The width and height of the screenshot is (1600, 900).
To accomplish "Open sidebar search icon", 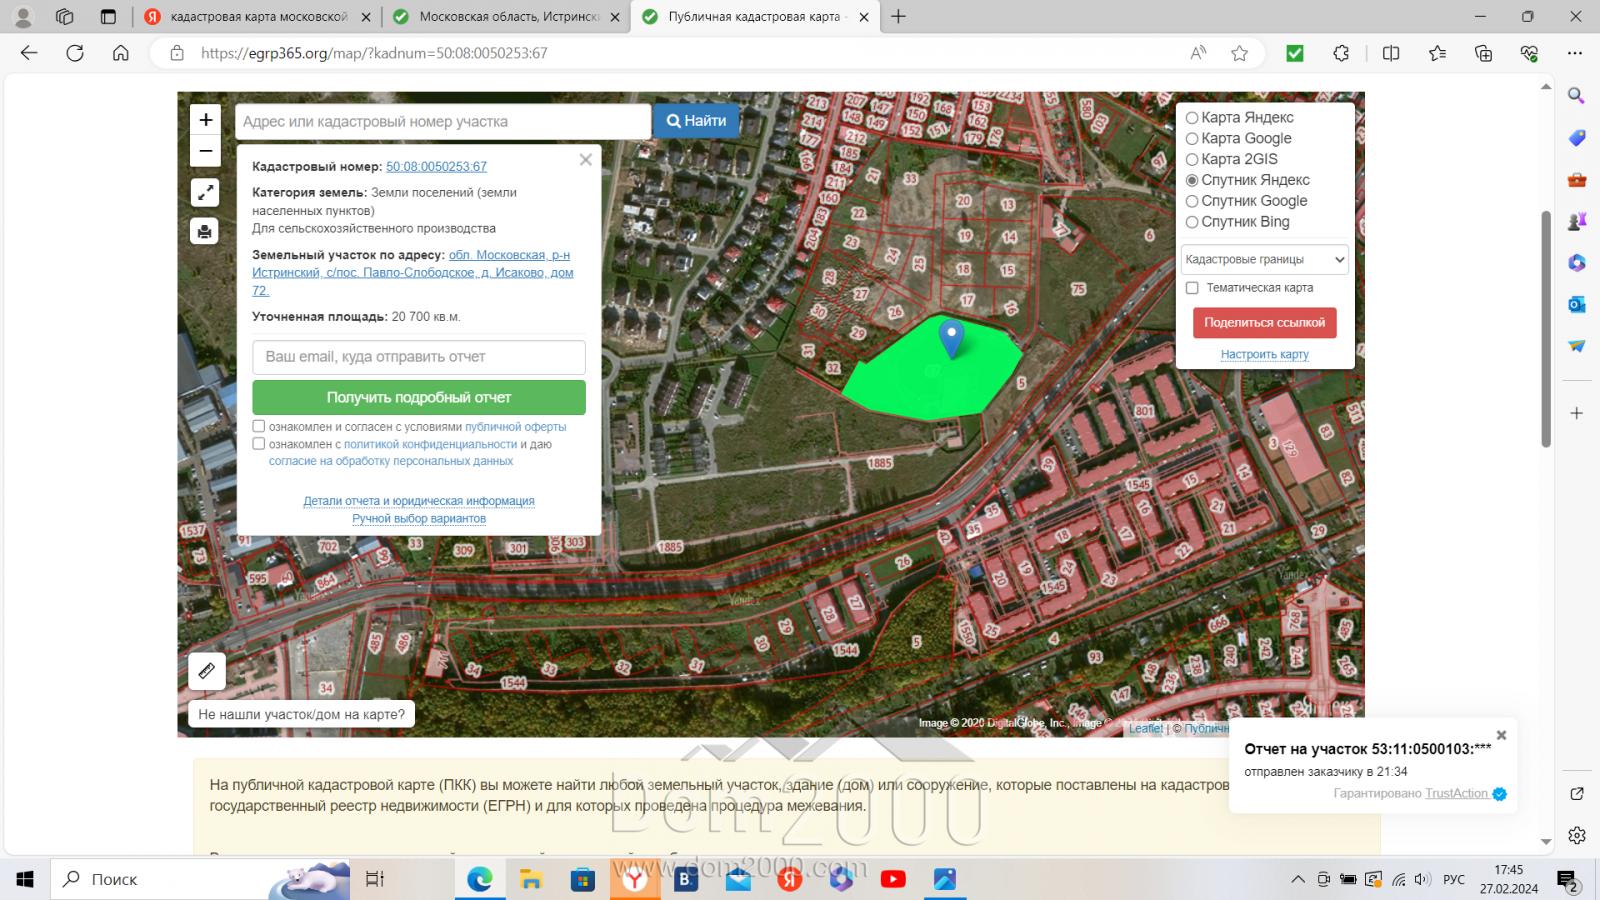I will coord(1577,96).
